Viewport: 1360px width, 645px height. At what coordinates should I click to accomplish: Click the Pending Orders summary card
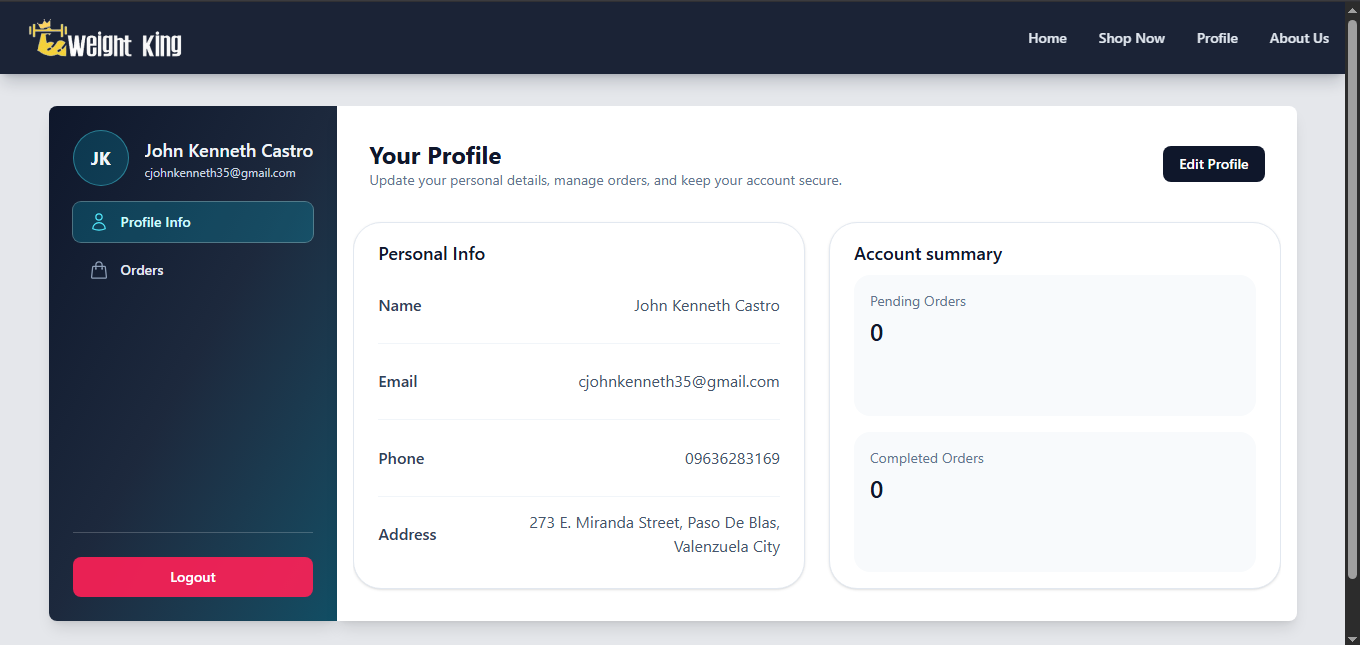click(x=1054, y=345)
